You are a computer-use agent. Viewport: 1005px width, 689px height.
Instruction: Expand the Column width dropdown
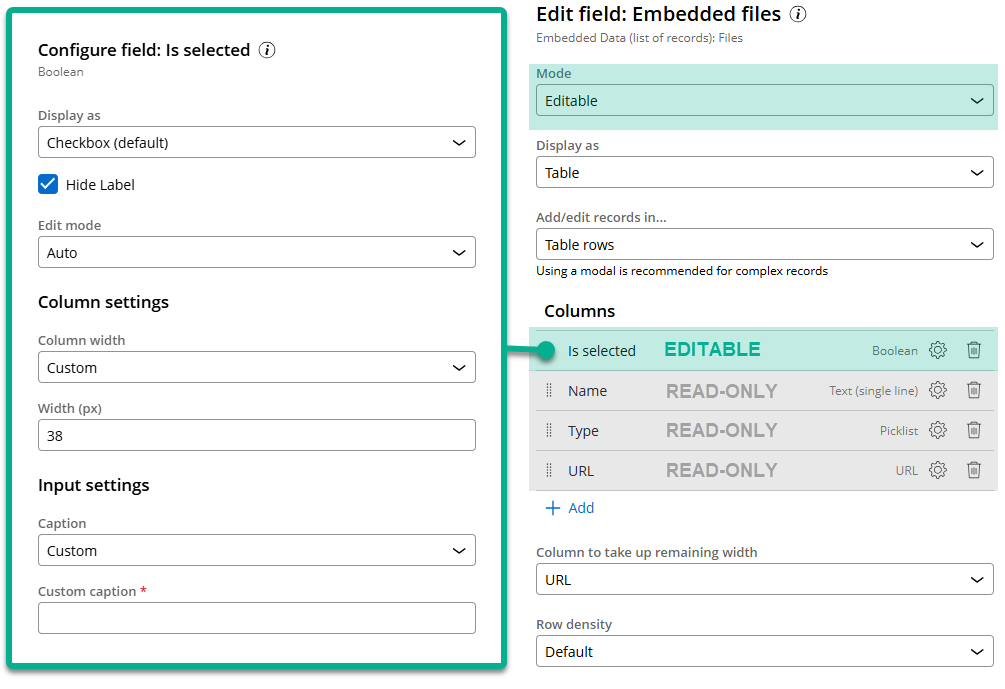(256, 368)
